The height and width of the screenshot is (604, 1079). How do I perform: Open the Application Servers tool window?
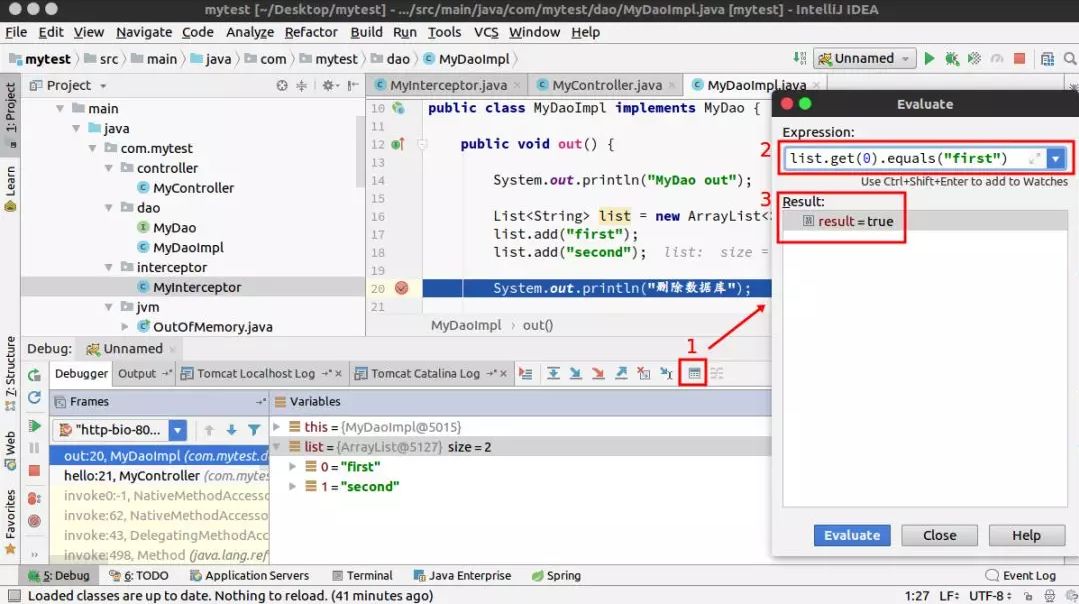pyautogui.click(x=249, y=576)
